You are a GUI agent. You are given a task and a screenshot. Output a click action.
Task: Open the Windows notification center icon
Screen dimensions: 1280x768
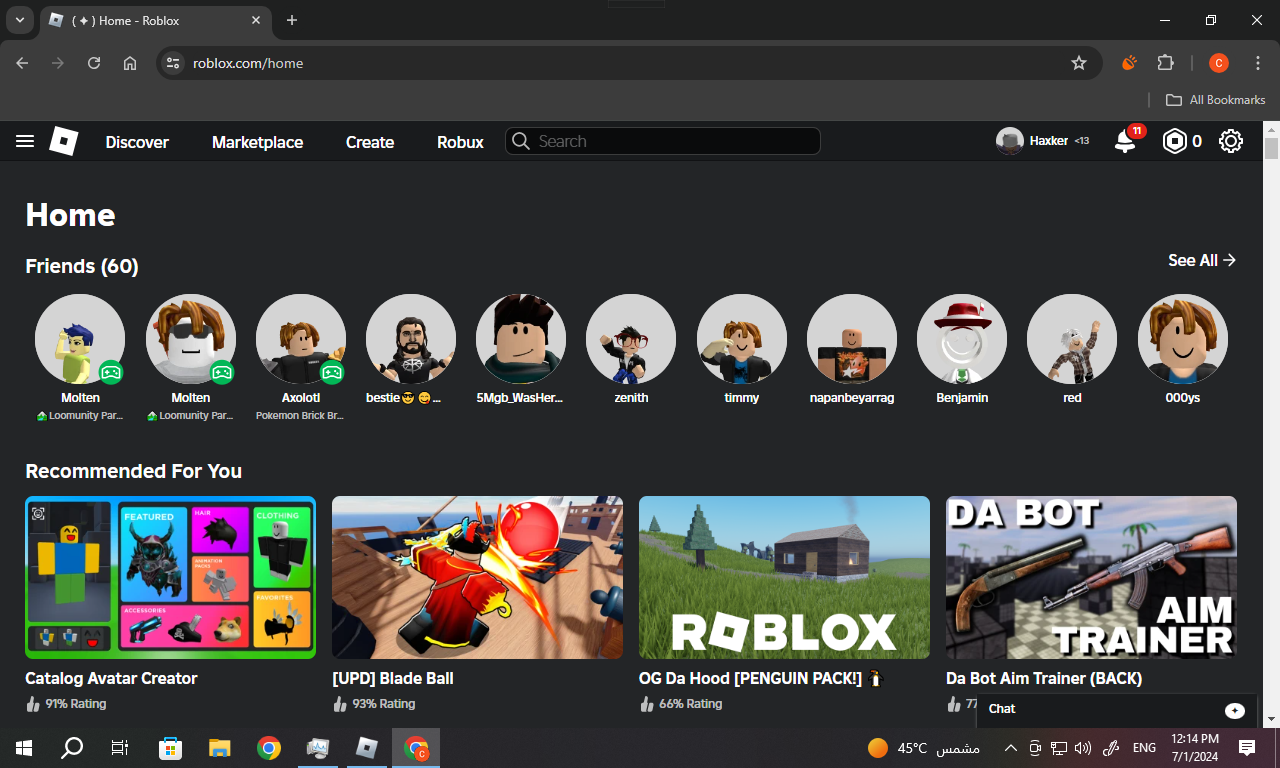pos(1247,747)
